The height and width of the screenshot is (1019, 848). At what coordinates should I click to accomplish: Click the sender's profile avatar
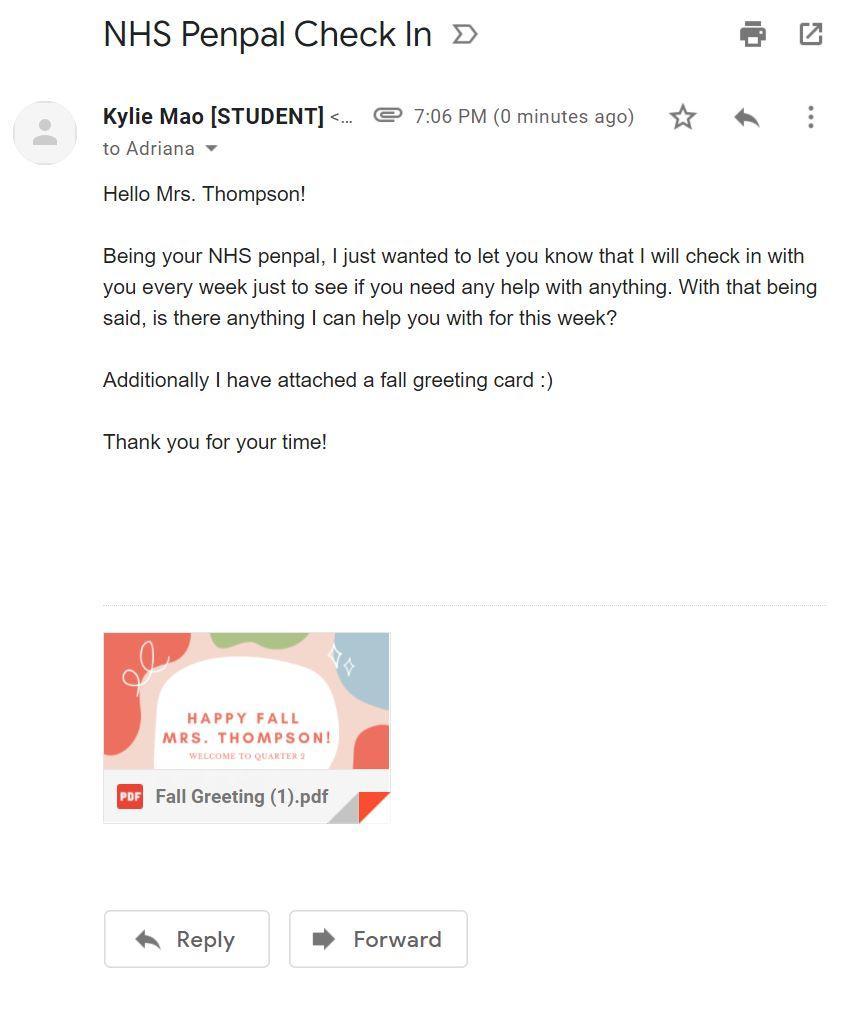(45, 133)
